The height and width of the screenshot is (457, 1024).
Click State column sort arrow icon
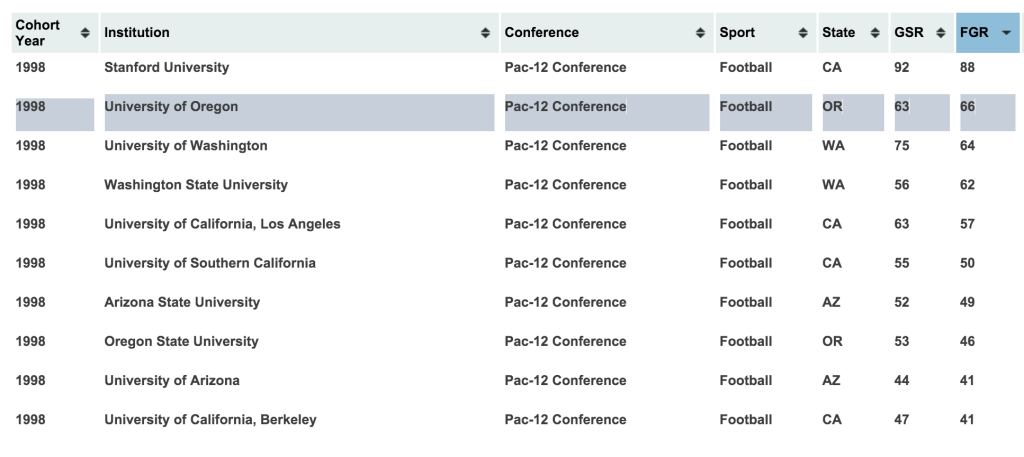874,33
